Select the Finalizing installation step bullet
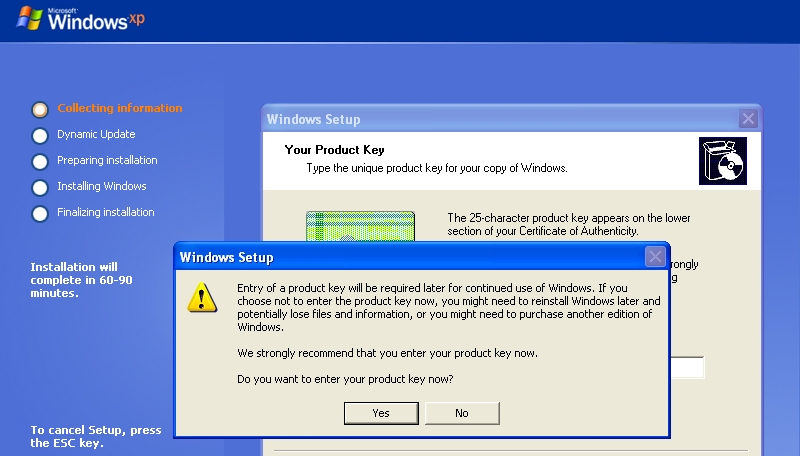 40,214
